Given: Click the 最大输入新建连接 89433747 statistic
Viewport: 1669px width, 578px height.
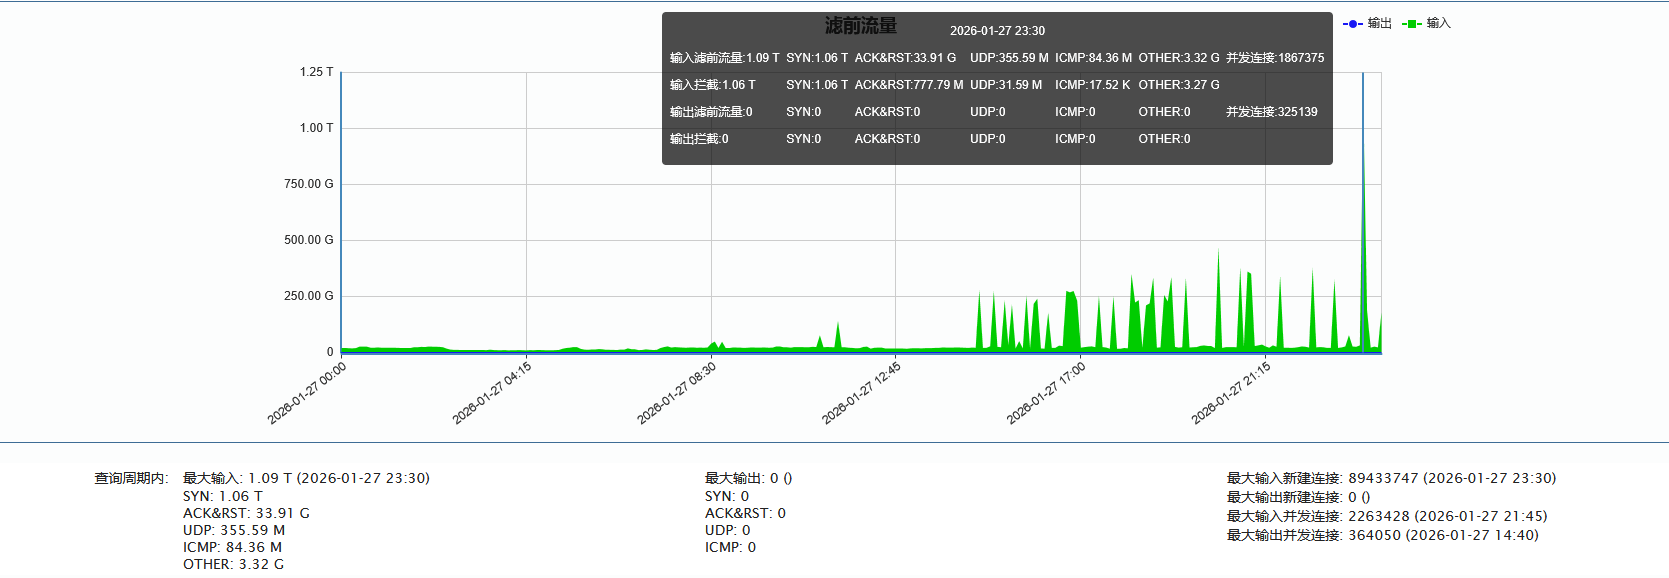Looking at the screenshot, I should 1391,478.
